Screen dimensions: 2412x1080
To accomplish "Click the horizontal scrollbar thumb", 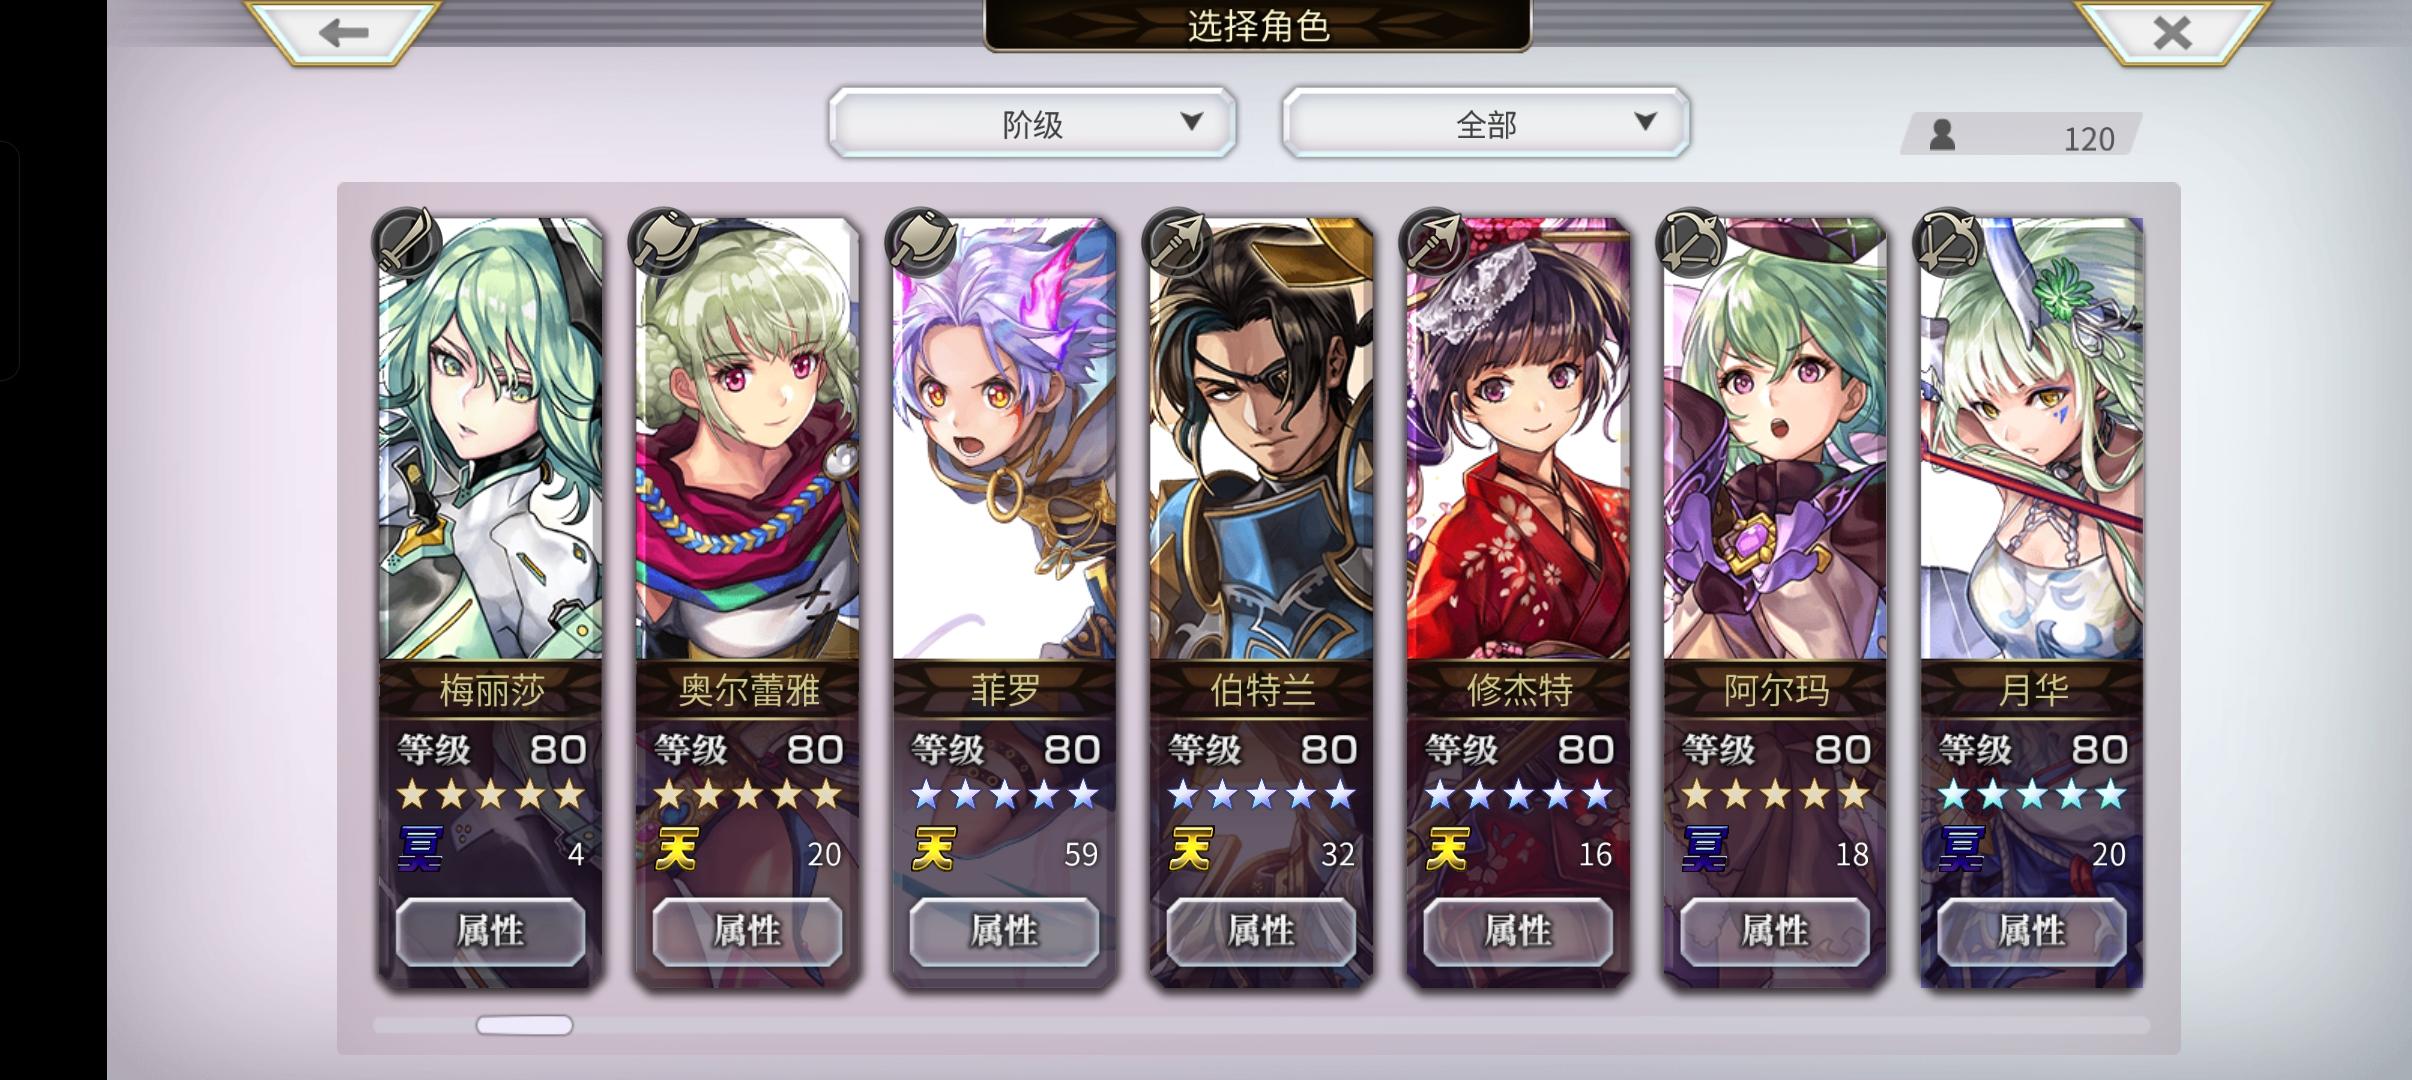I will pyautogui.click(x=524, y=1025).
